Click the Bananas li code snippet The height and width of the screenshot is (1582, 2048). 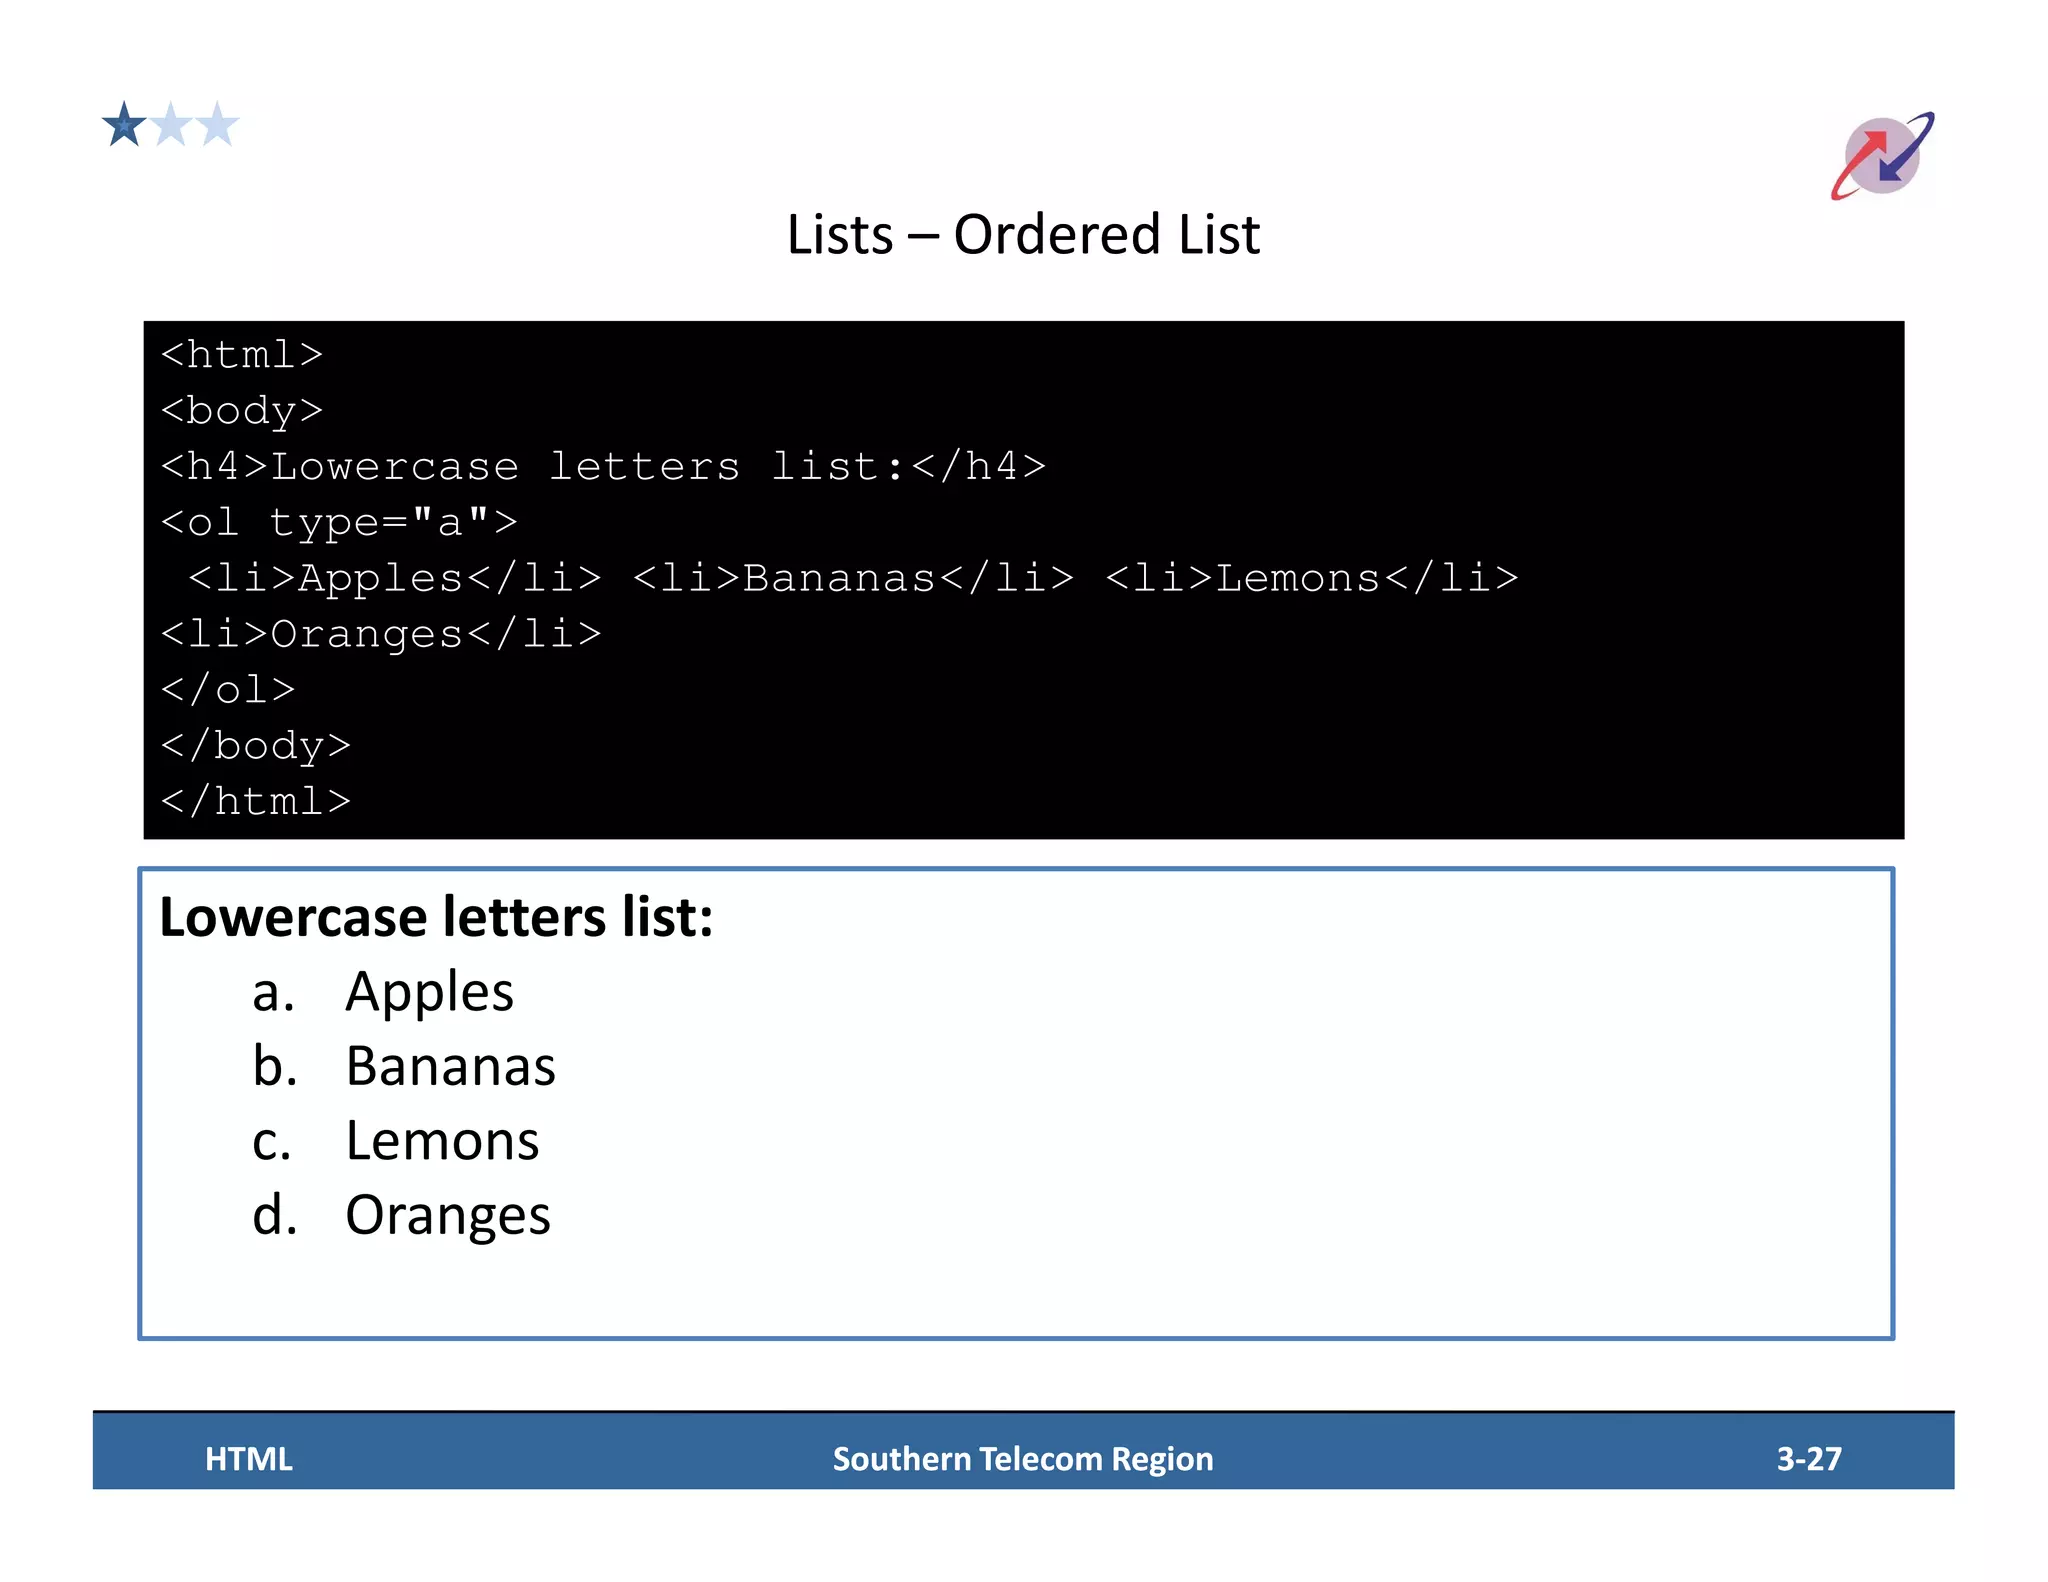click(853, 578)
